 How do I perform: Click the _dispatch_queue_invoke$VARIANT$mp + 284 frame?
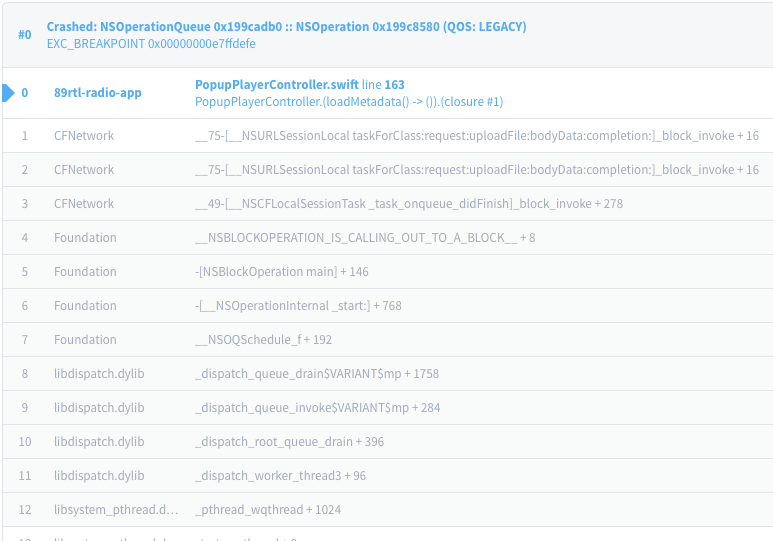click(x=317, y=408)
